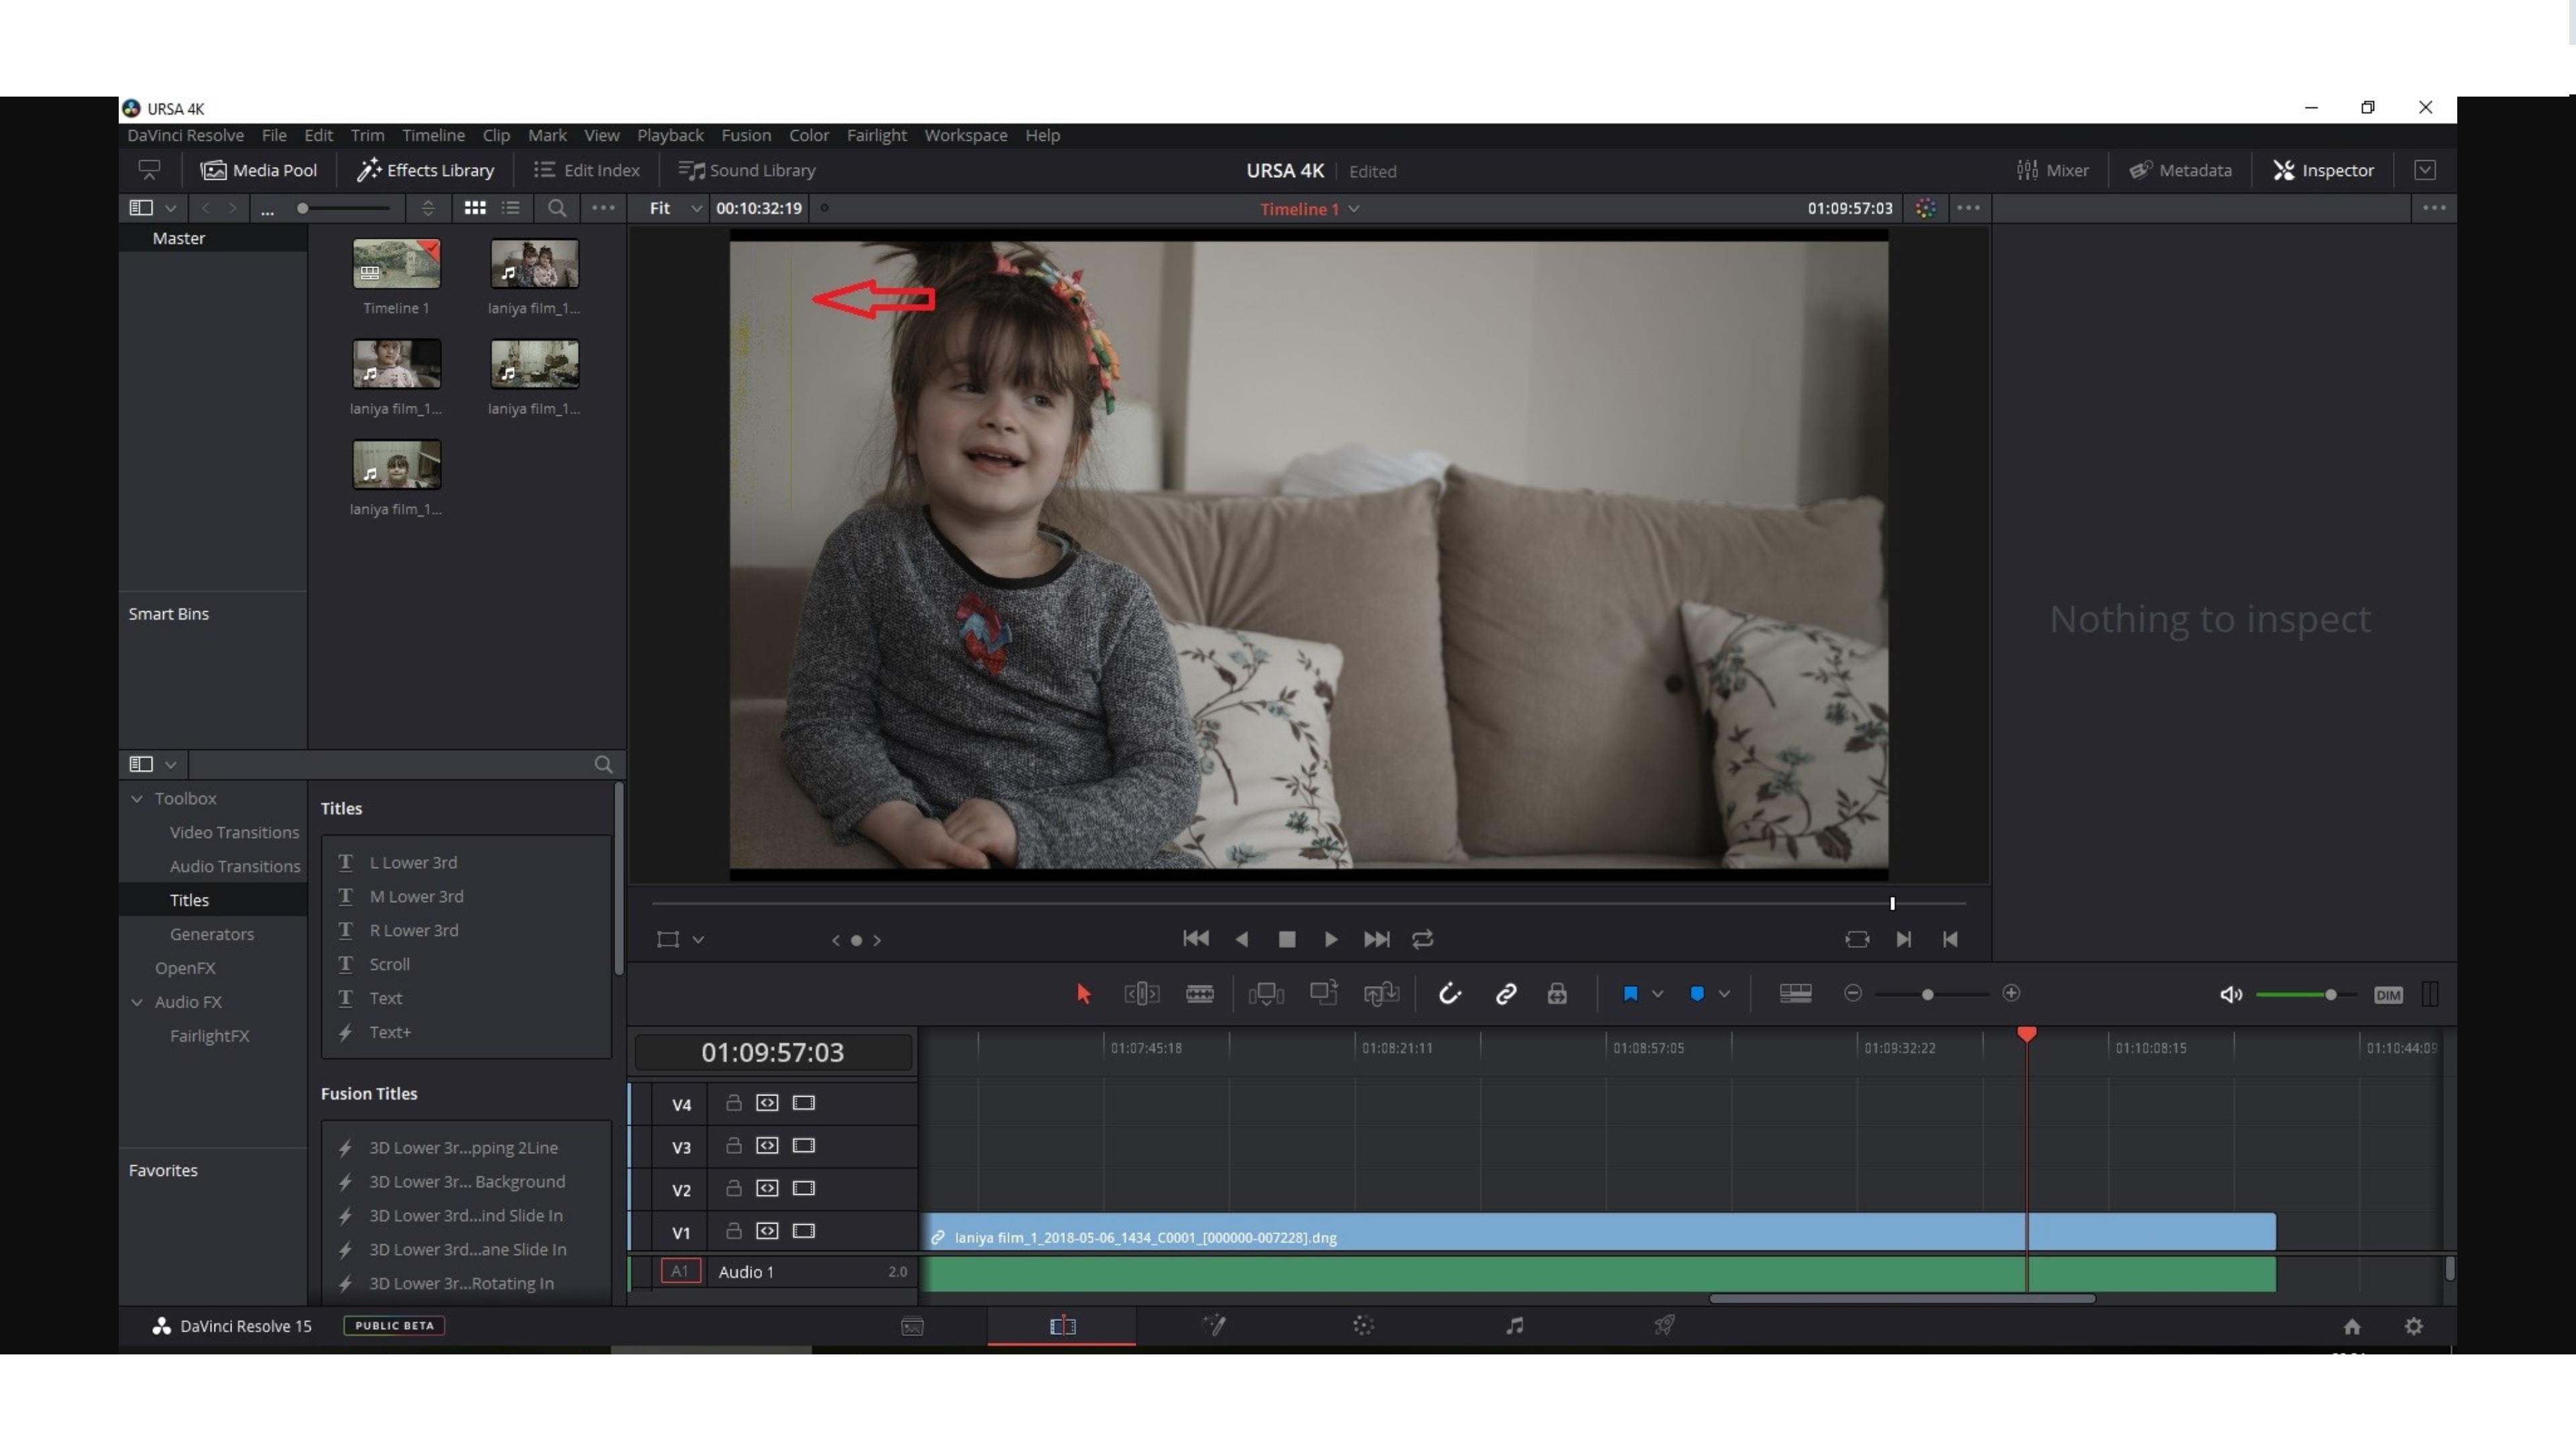Toggle the Position Lock icon

(1557, 994)
